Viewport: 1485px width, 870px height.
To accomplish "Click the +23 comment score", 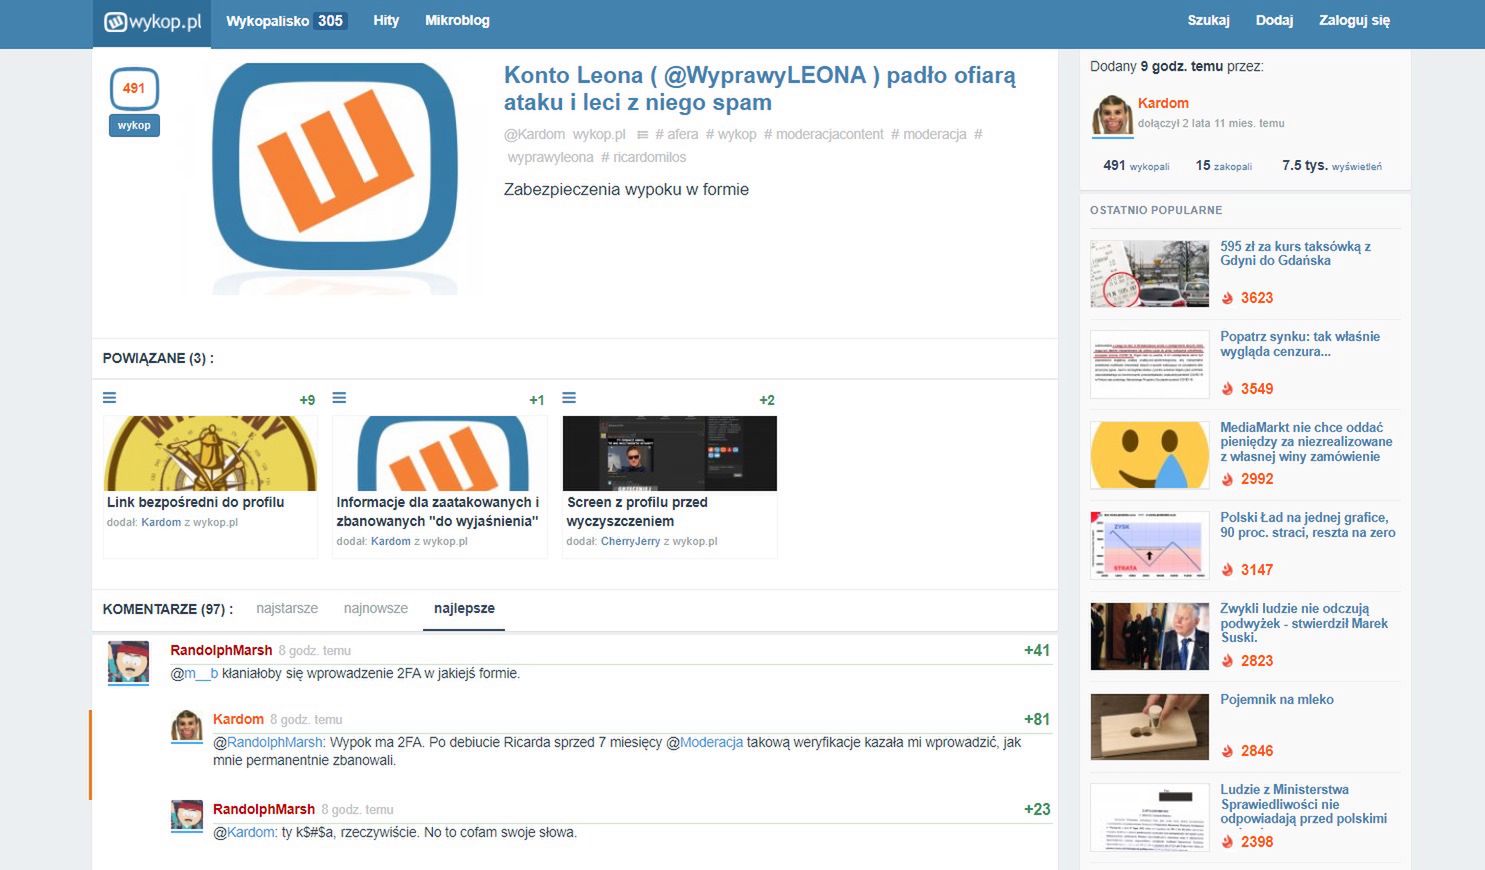I will pos(1037,809).
